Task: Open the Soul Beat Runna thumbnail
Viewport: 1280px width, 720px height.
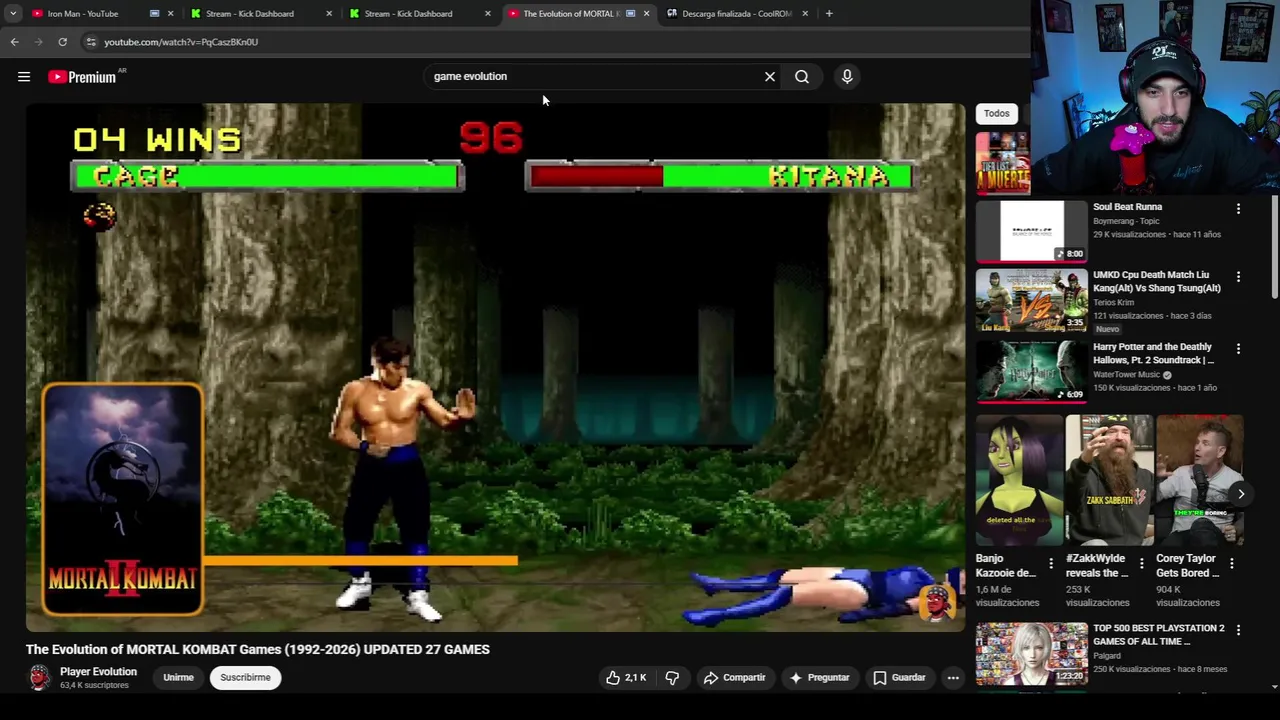Action: tap(1031, 231)
